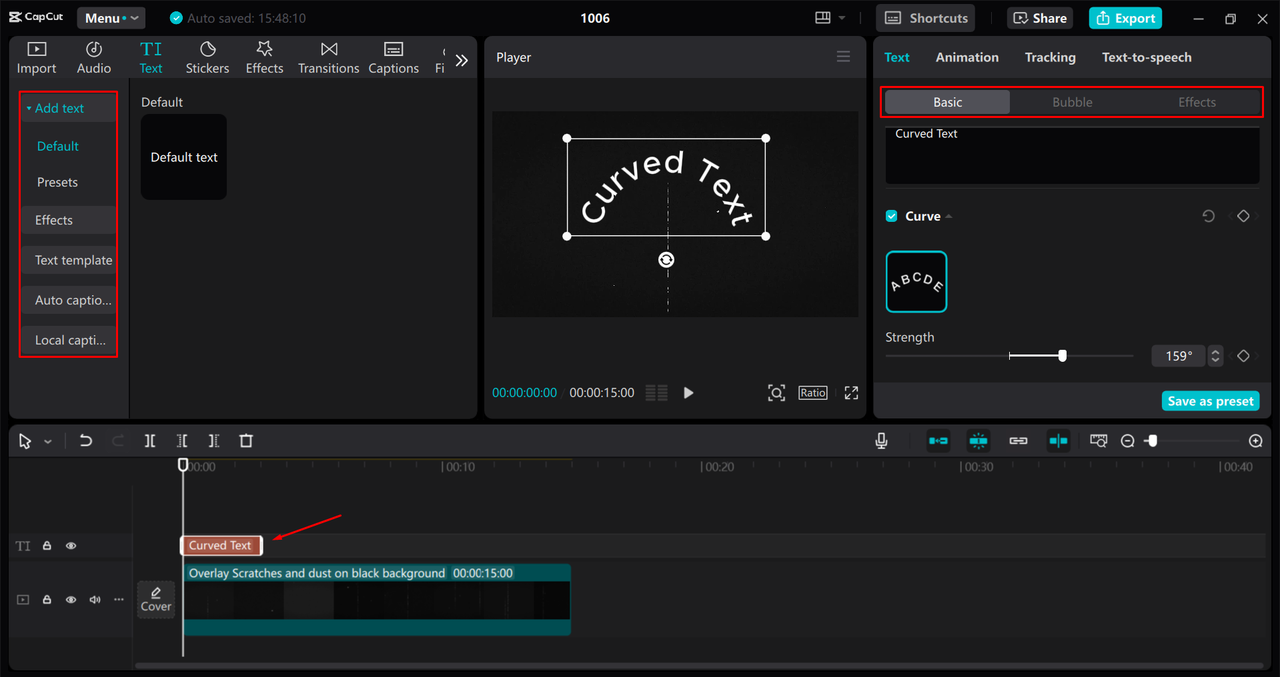The height and width of the screenshot is (677, 1280).
Task: Toggle main track magnet
Action: 938,441
